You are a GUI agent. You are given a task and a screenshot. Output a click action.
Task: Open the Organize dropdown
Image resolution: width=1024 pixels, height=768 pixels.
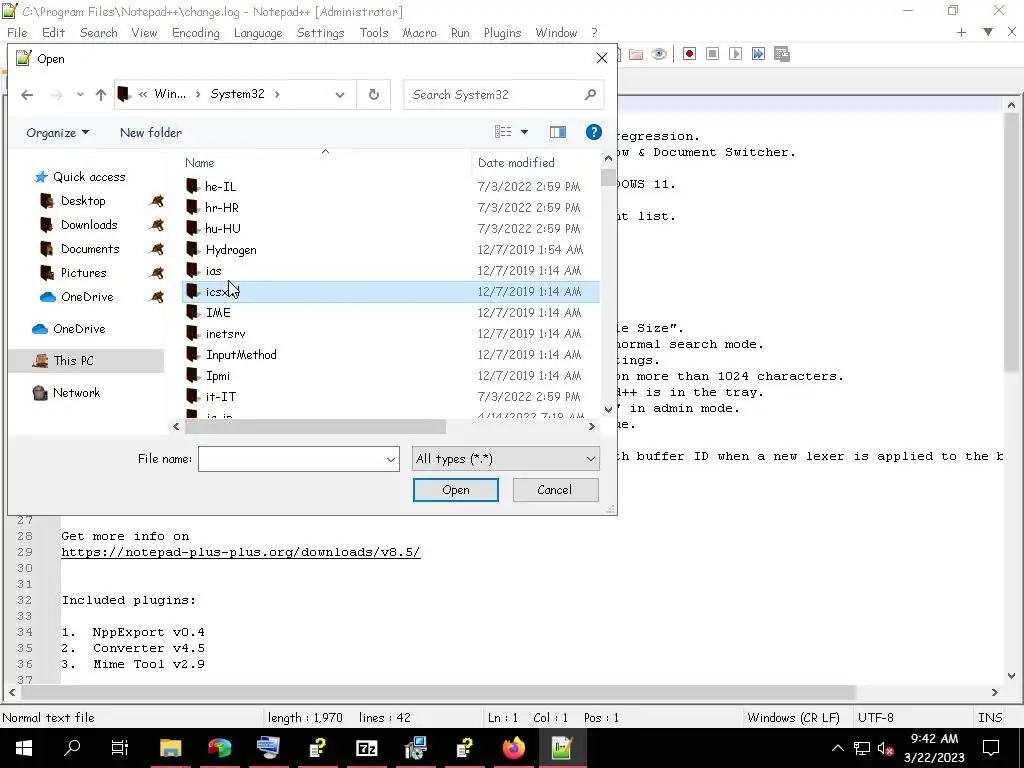coord(57,133)
